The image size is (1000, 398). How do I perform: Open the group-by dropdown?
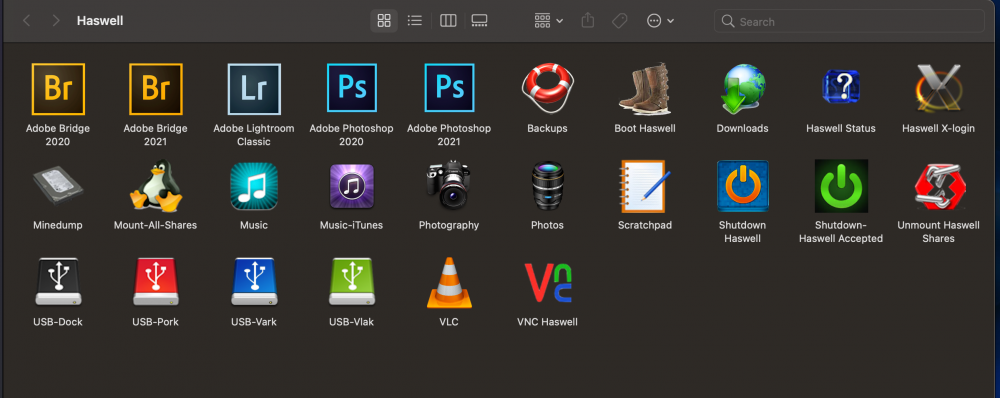tap(548, 21)
